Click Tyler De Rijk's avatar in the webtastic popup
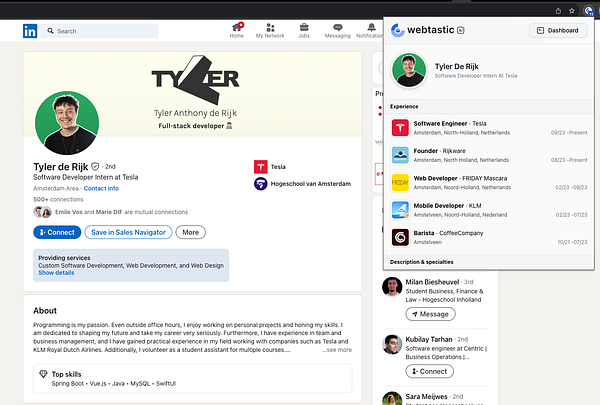This screenshot has height=405, width=600. pyautogui.click(x=409, y=70)
